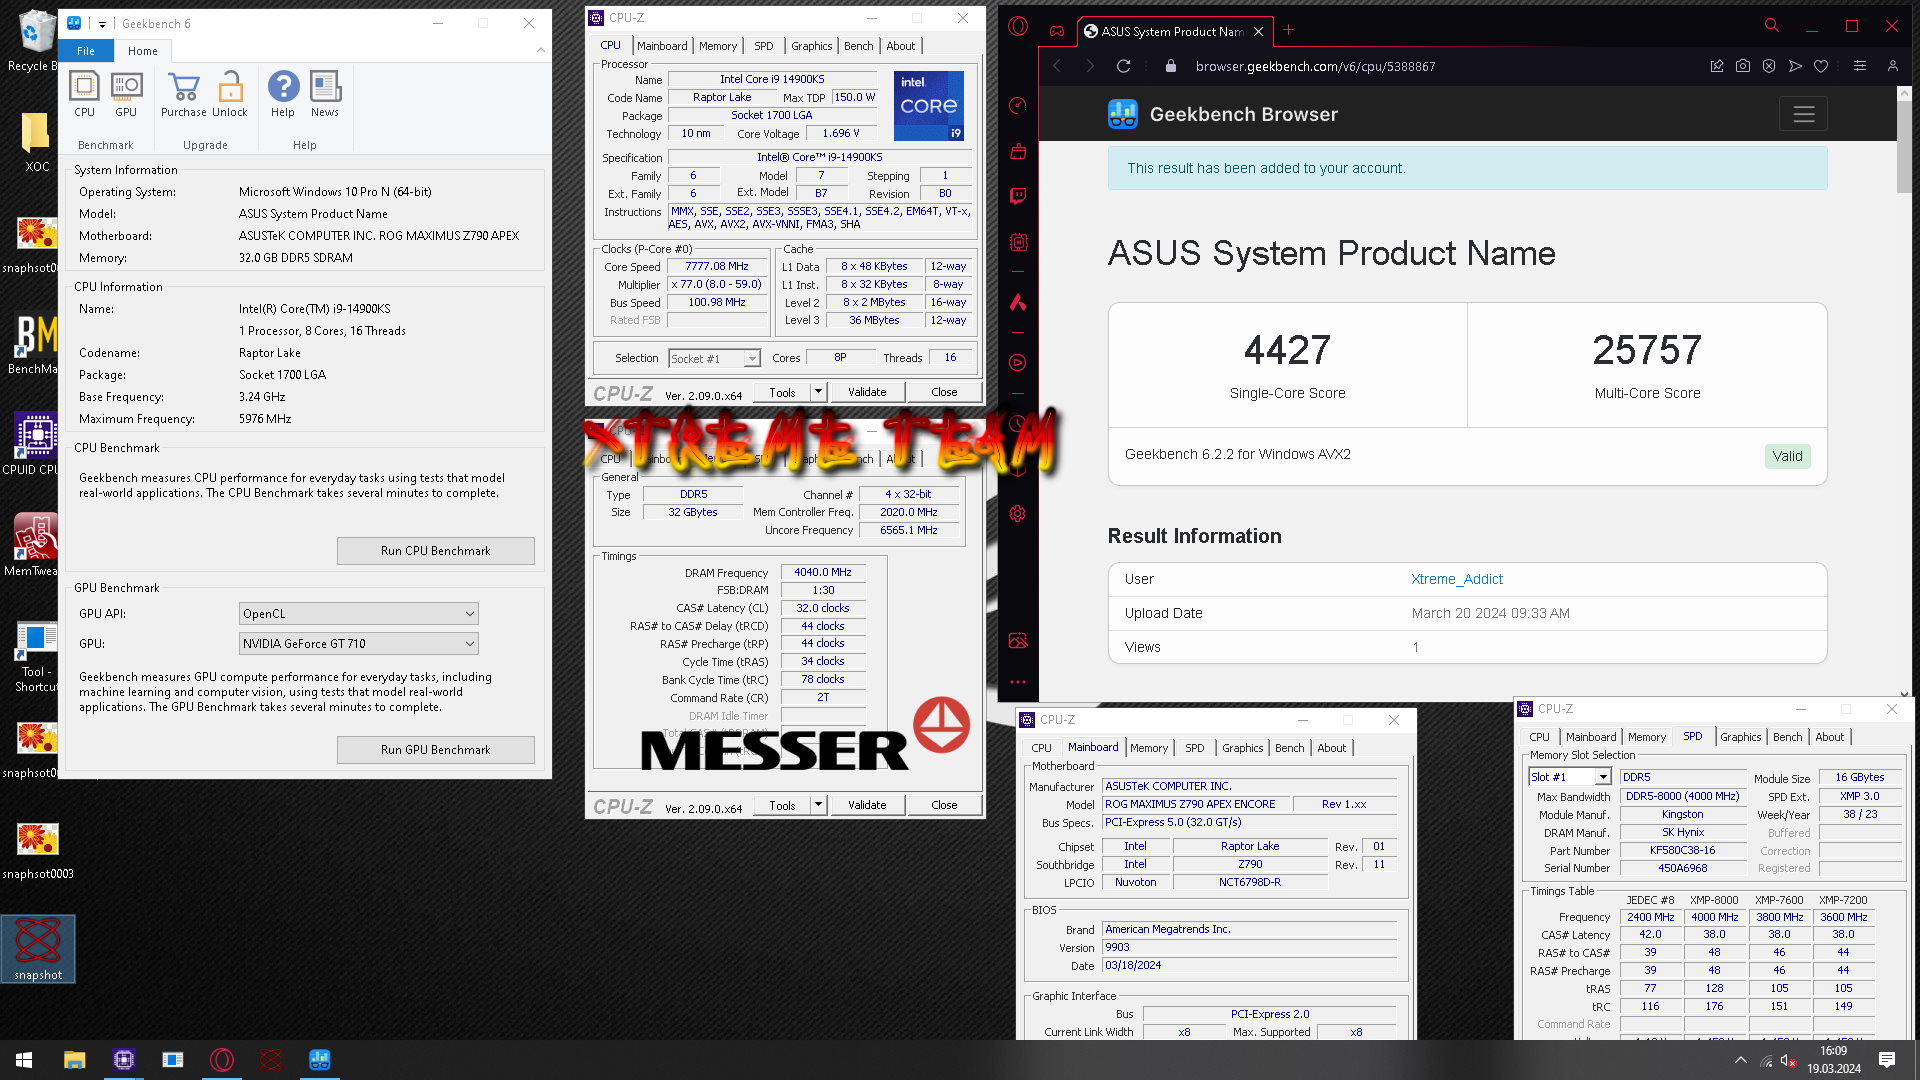This screenshot has height=1080, width=1920.
Task: Open the Twitch sidebar icon
Action: [x=1018, y=196]
